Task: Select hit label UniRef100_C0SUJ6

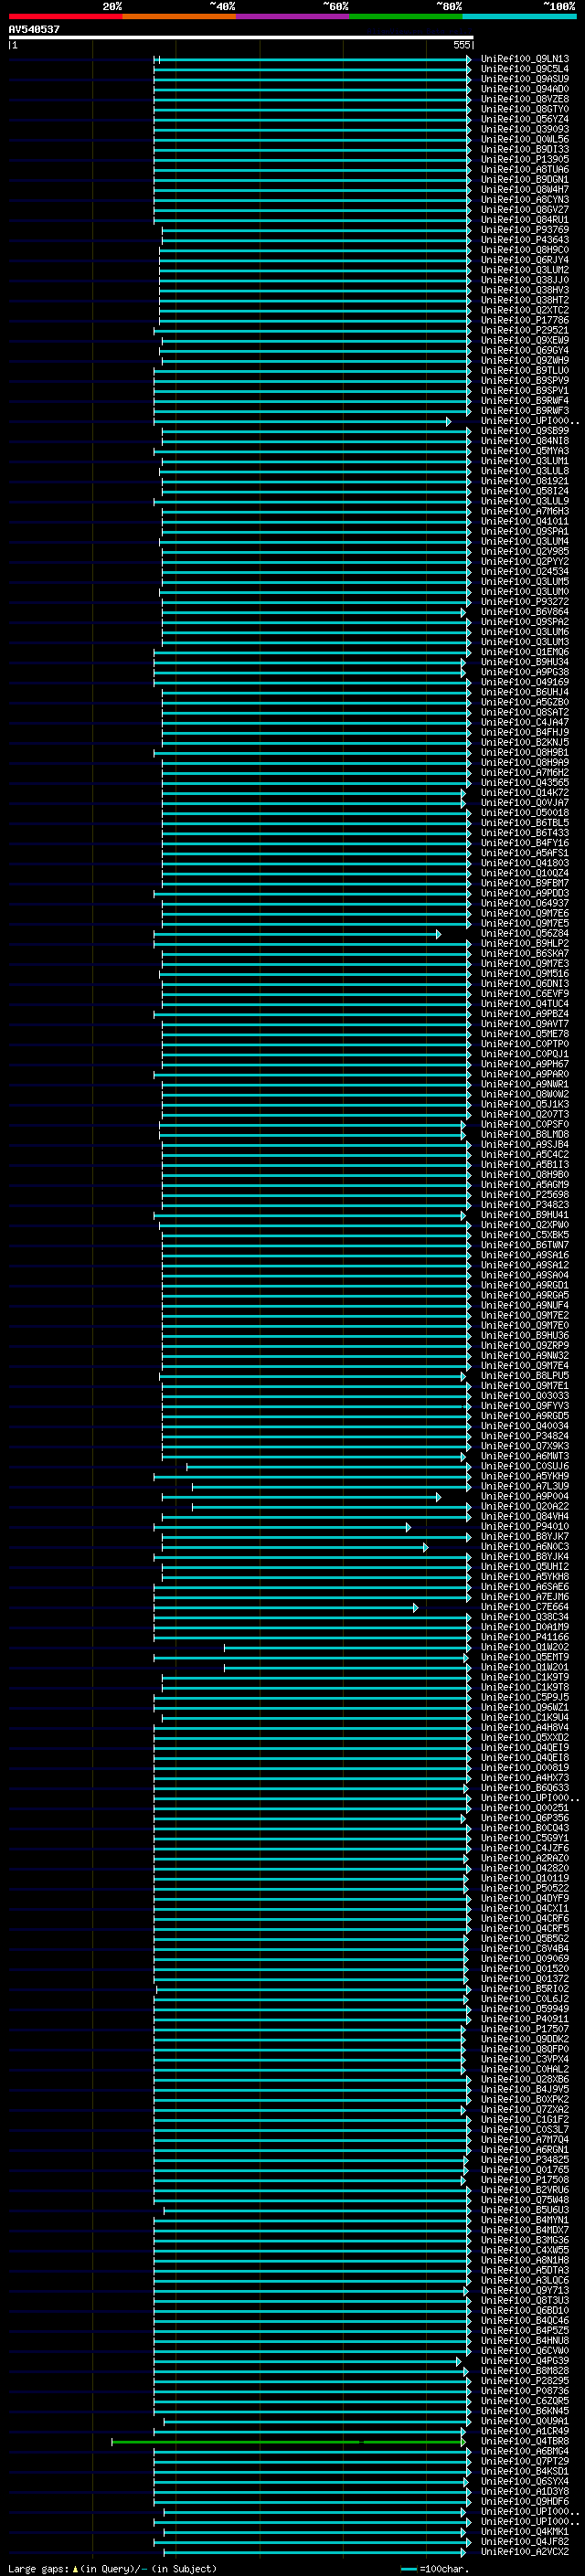Action: (525, 1466)
